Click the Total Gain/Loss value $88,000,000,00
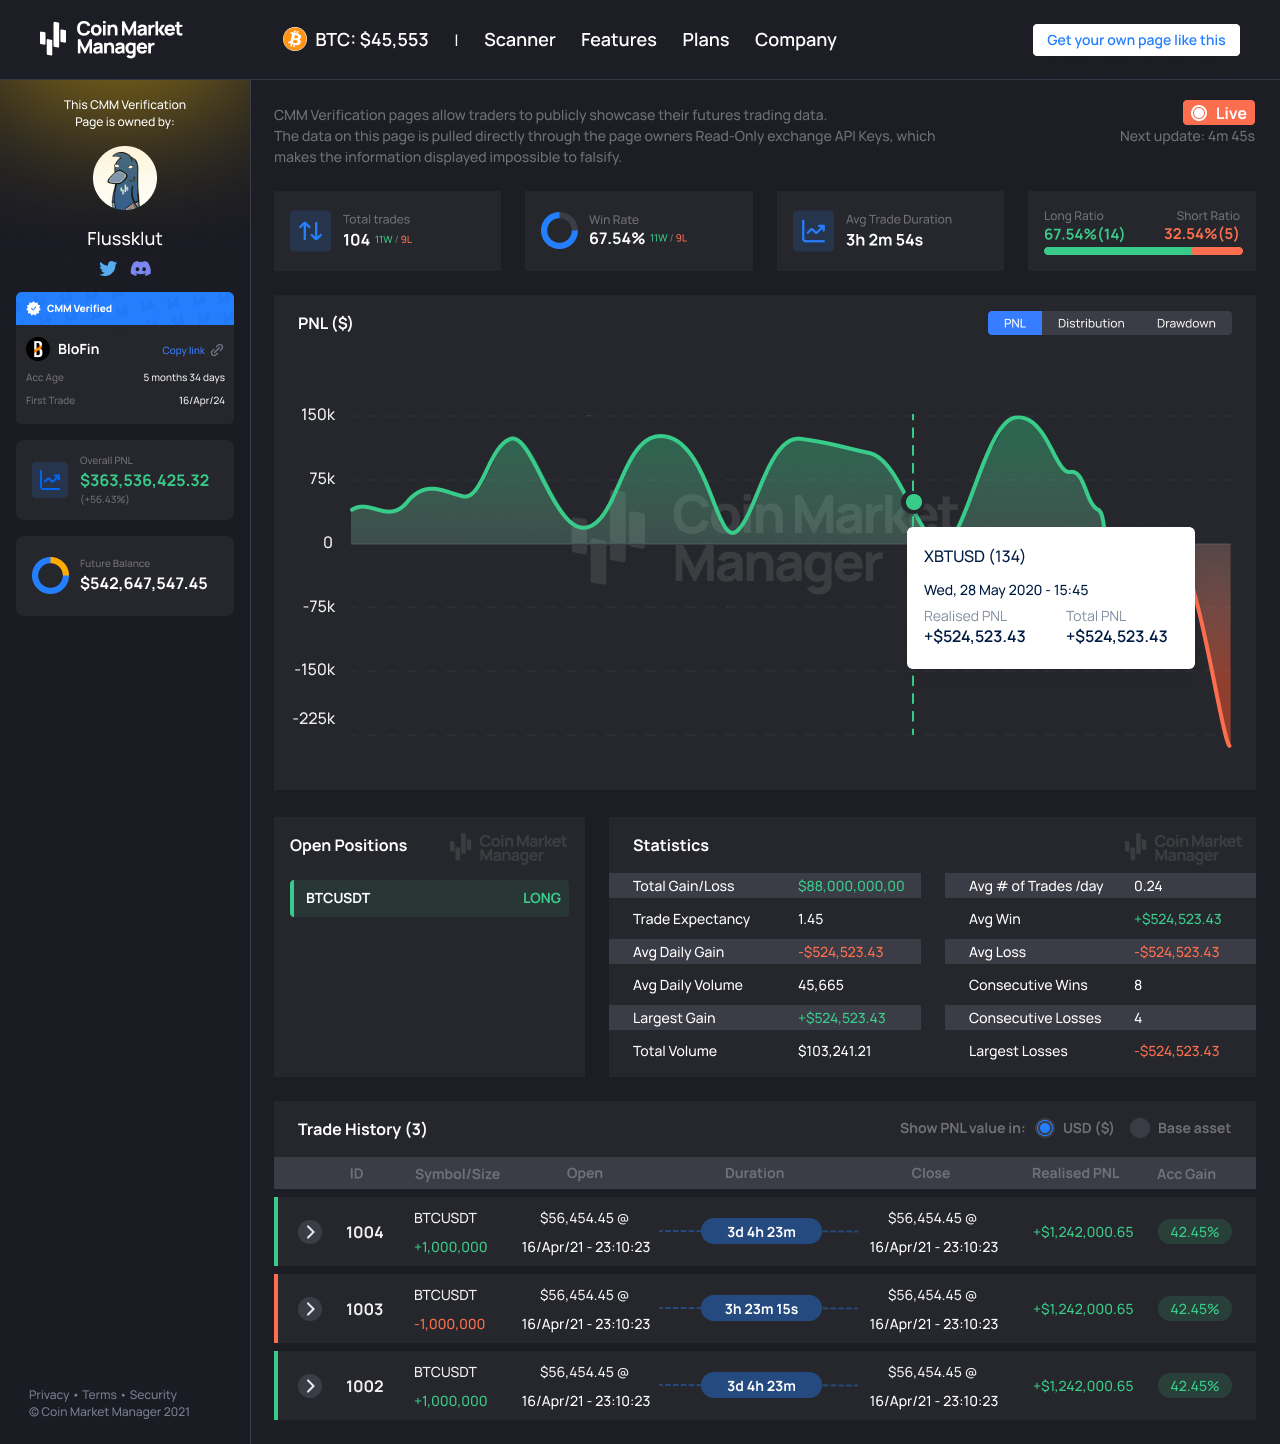Viewport: 1280px width, 1444px height. click(851, 886)
